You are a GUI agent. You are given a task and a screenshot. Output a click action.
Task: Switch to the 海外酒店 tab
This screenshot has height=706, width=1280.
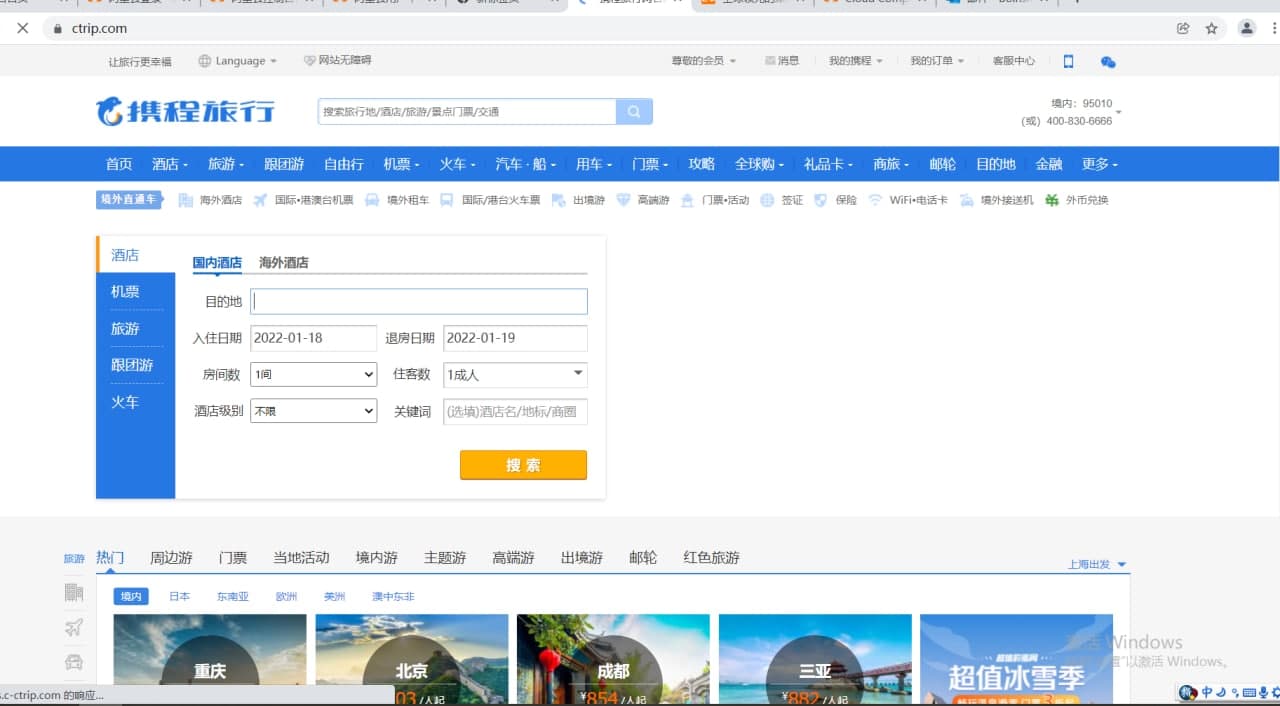pos(284,263)
